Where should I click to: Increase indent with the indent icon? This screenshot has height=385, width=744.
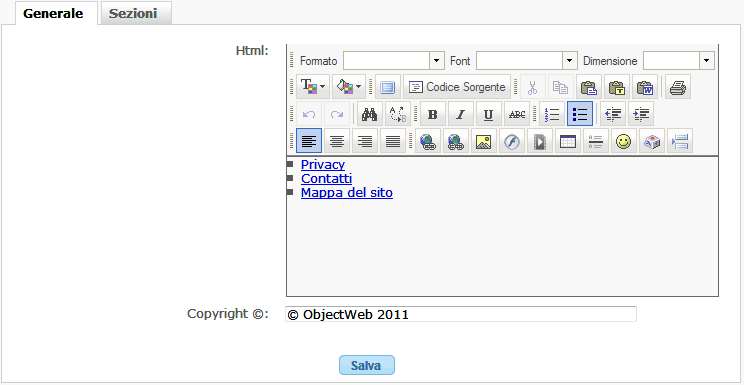pyautogui.click(x=641, y=114)
